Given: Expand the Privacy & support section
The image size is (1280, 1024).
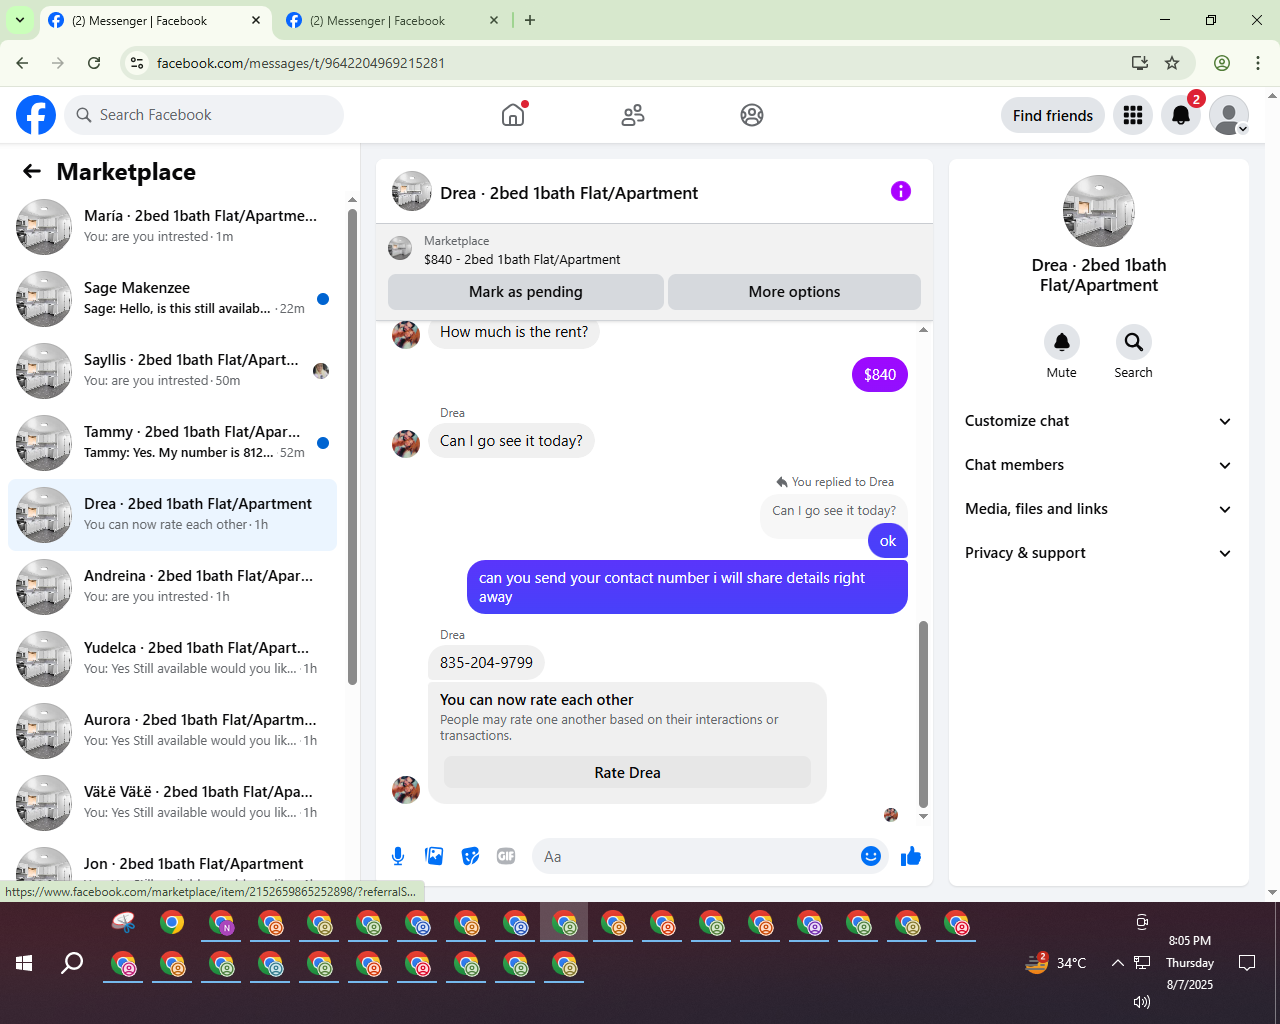Looking at the screenshot, I should 1099,553.
